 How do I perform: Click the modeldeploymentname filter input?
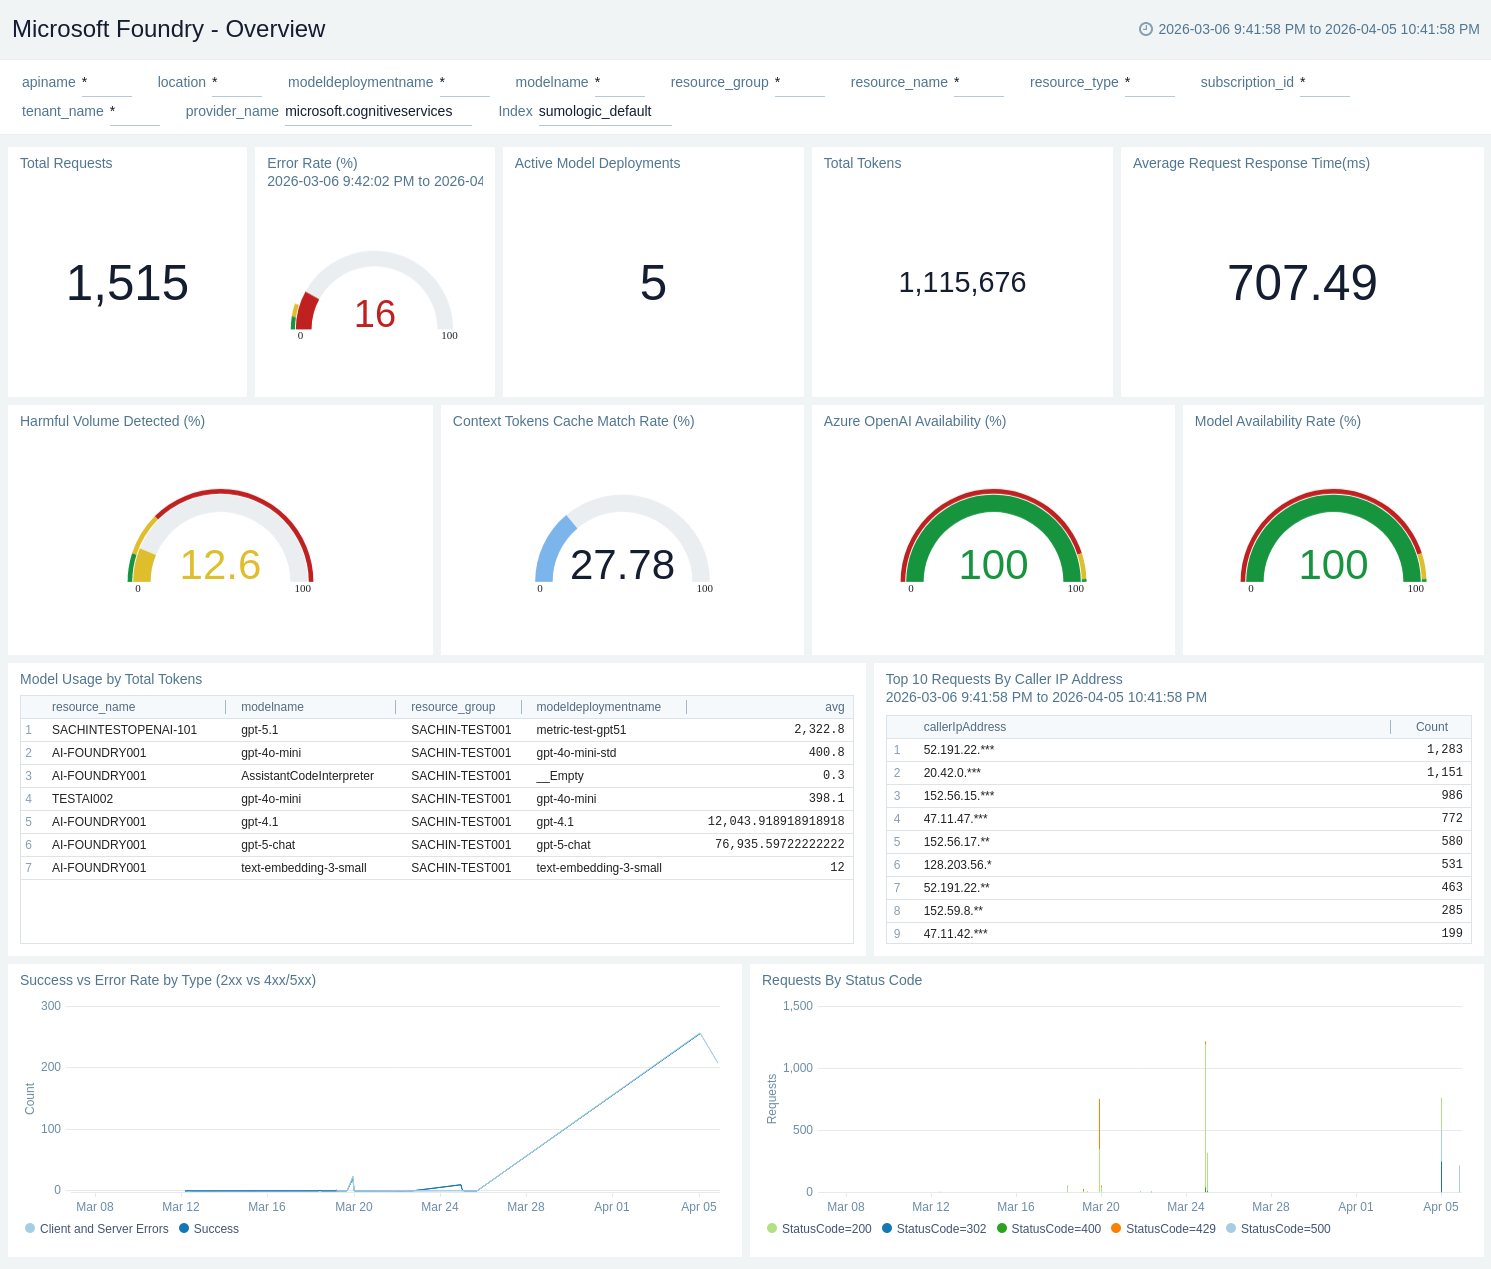[x=464, y=83]
